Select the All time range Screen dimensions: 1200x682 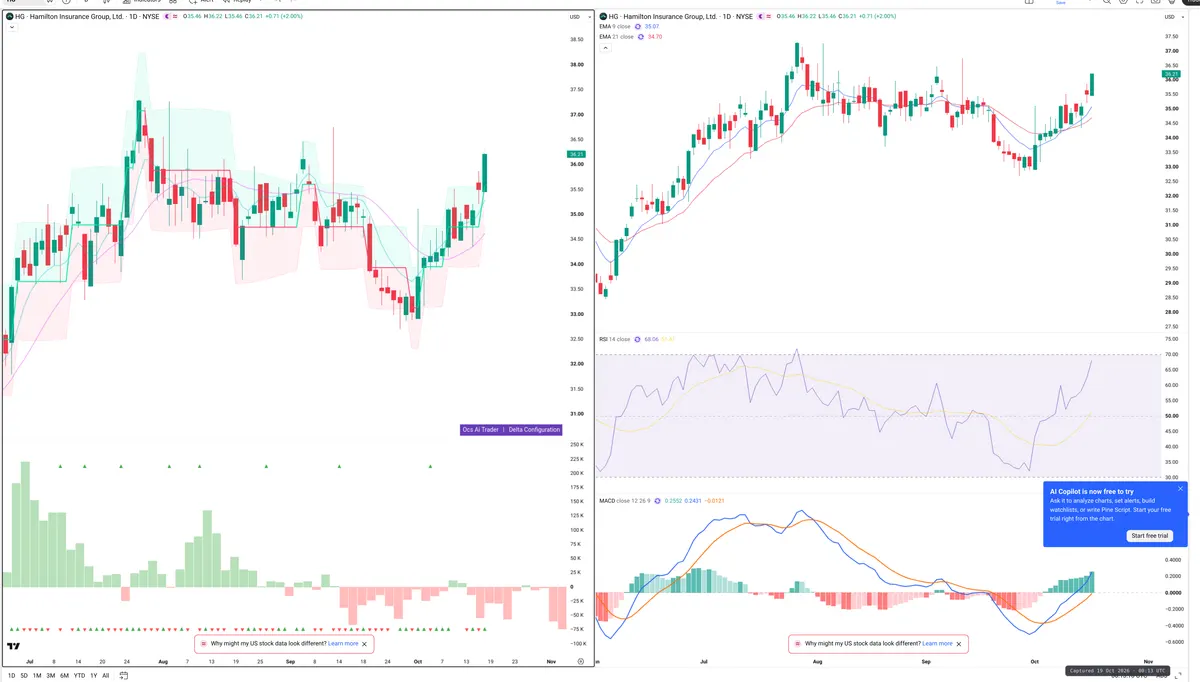(106, 676)
